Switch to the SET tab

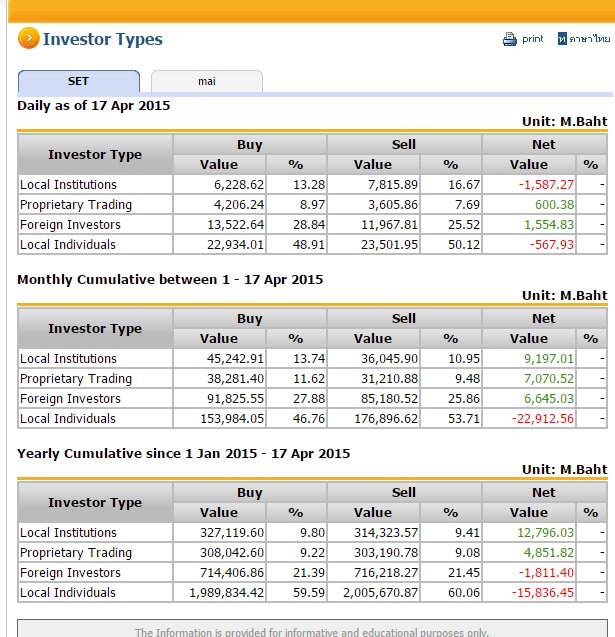(x=78, y=81)
